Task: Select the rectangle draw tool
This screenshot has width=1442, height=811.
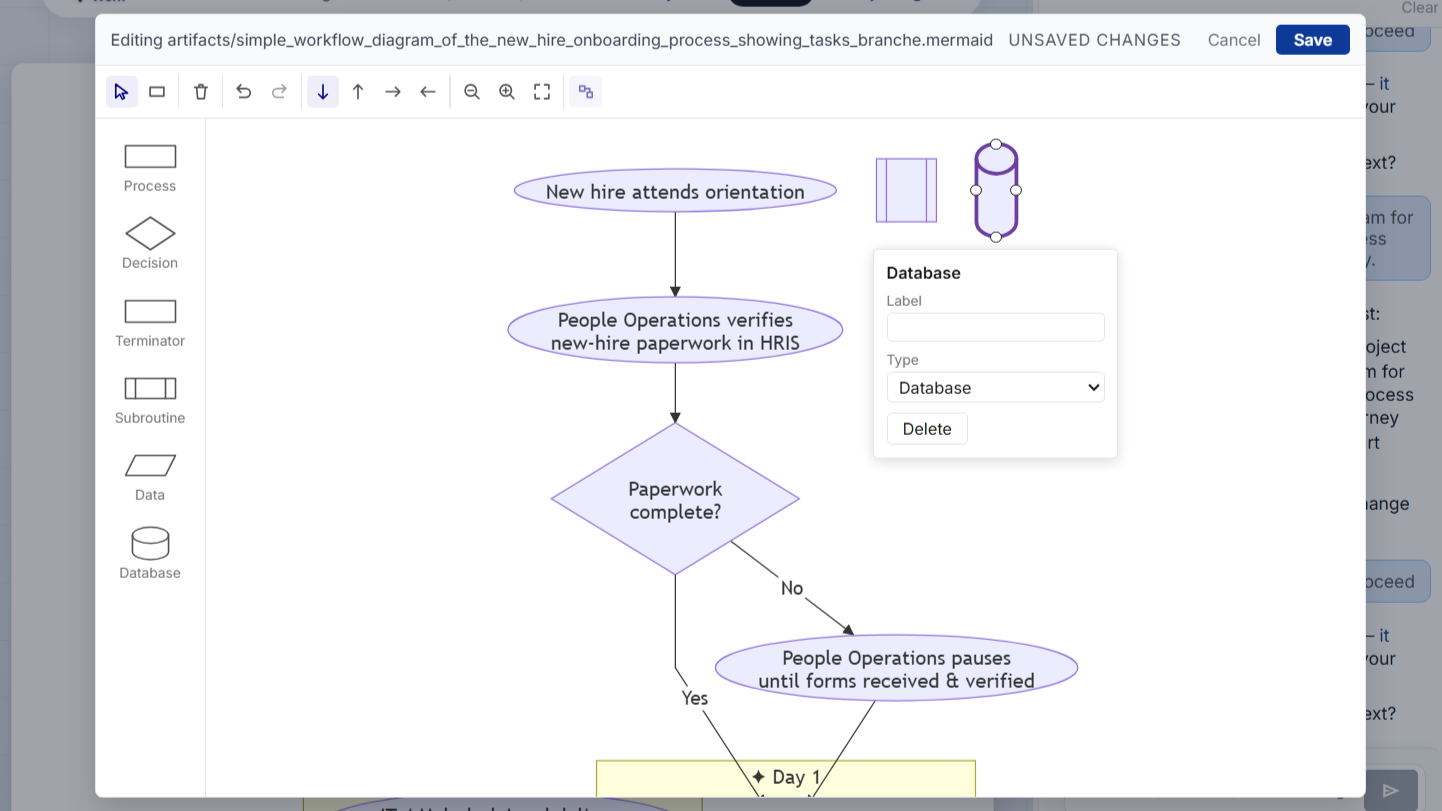Action: click(157, 92)
